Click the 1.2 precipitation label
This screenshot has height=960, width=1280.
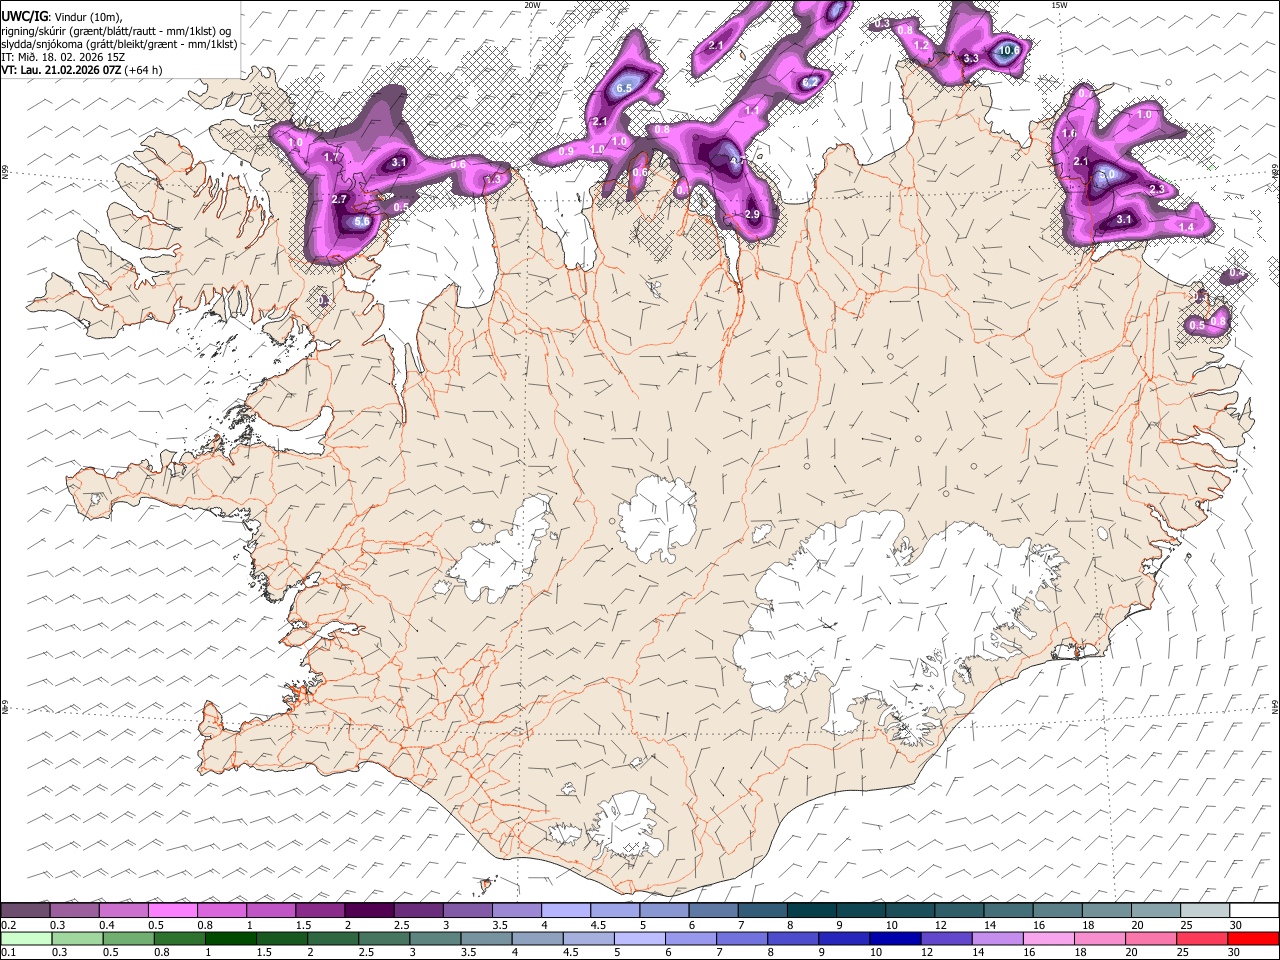pos(922,45)
